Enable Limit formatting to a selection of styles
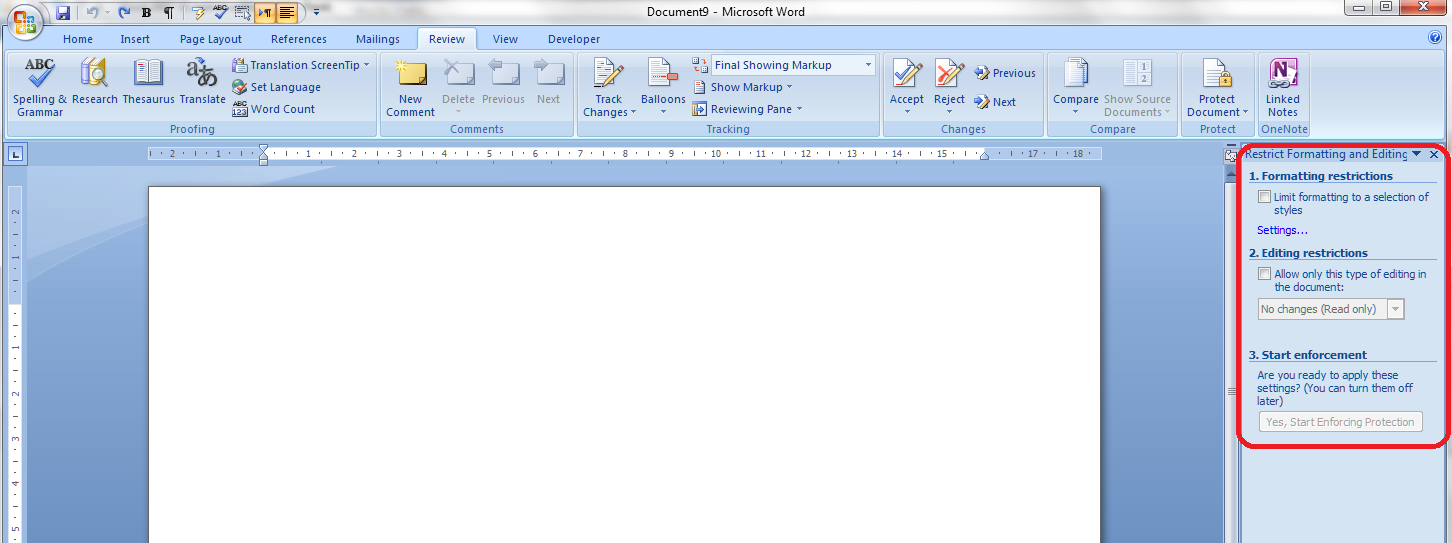 tap(1265, 197)
